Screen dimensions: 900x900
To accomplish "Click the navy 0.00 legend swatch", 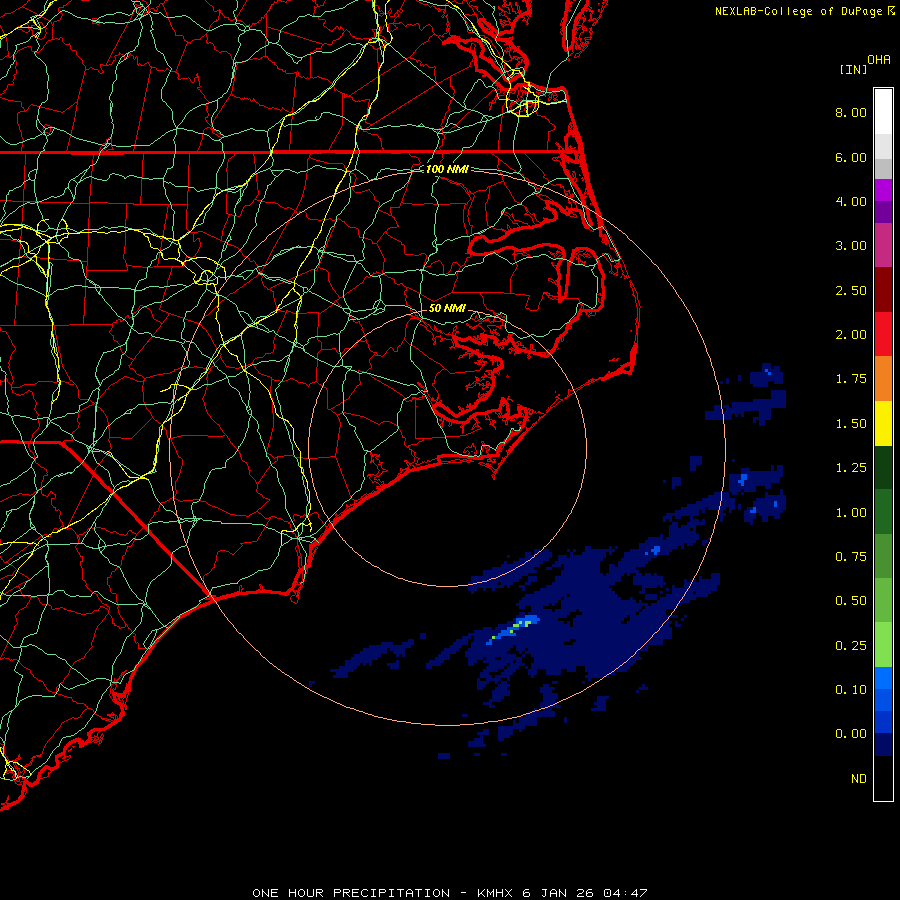I will click(x=883, y=744).
